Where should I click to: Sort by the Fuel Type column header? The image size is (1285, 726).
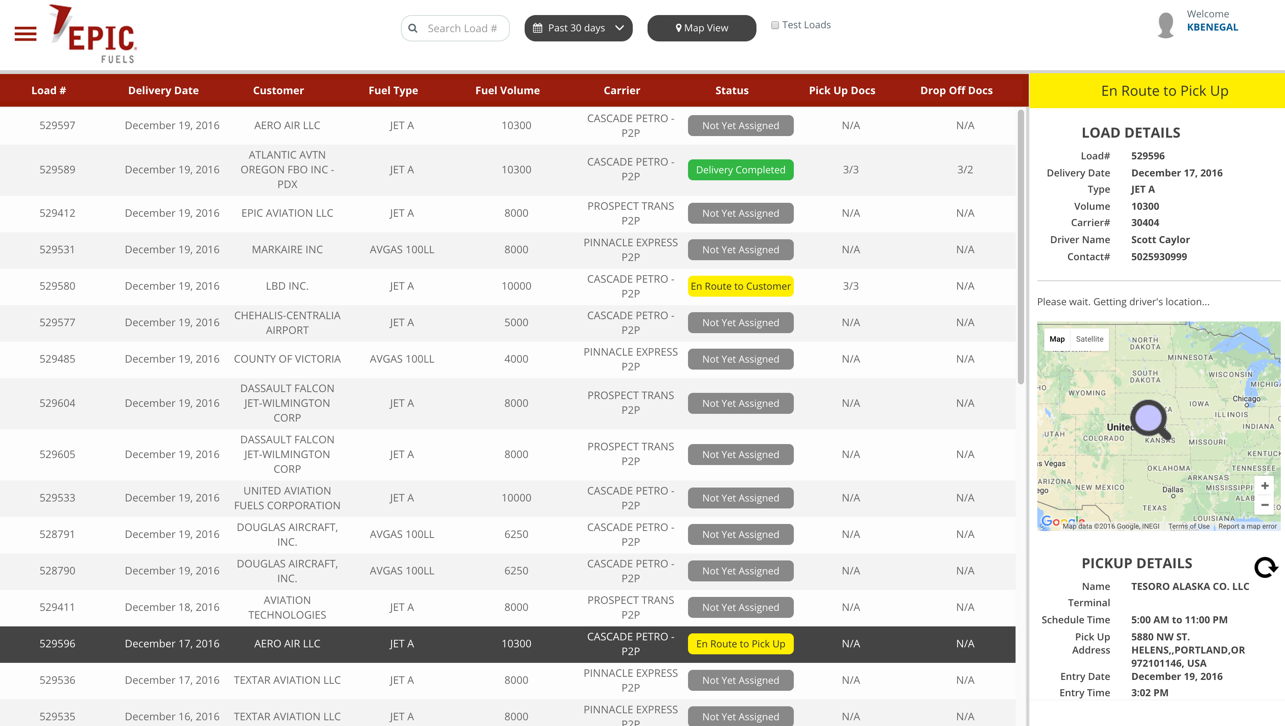point(393,90)
